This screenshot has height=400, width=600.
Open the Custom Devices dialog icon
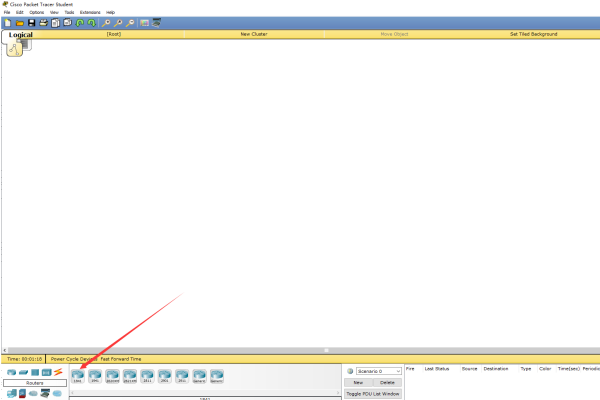click(156, 23)
